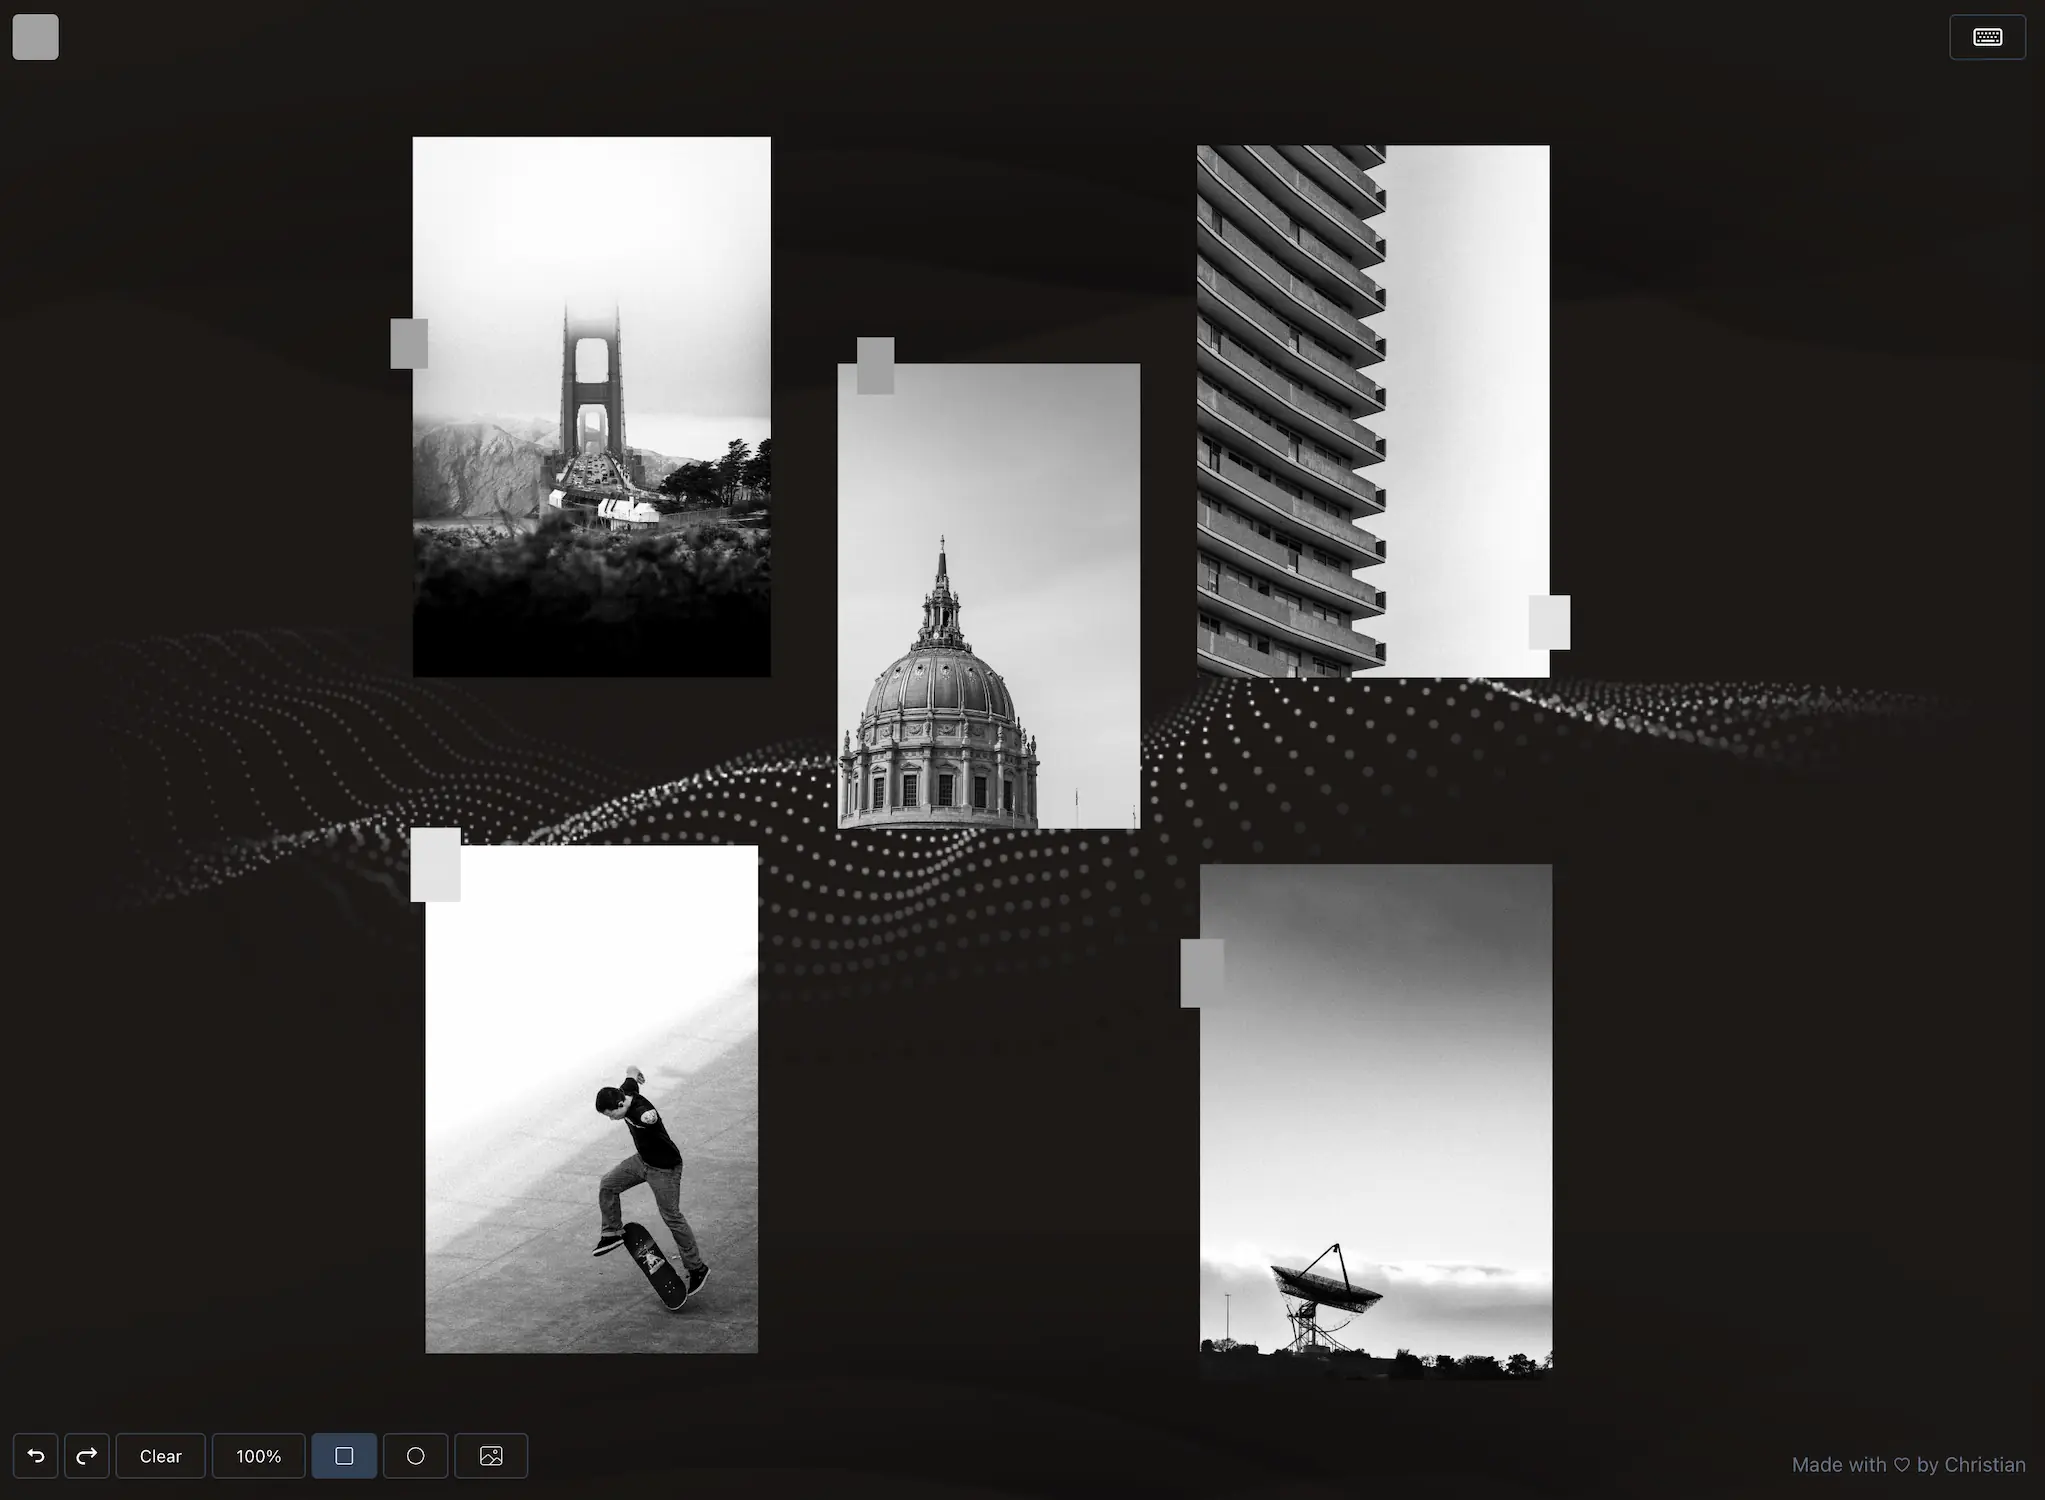Click the undo arrow button
Screen dimensions: 2045x1500
35,1456
